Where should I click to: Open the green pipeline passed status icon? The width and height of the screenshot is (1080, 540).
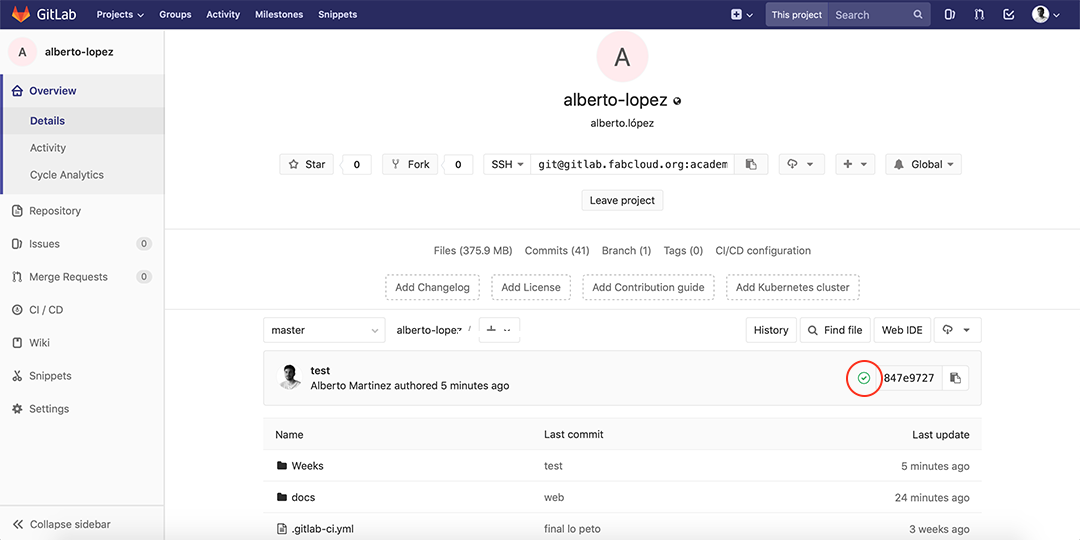[864, 378]
